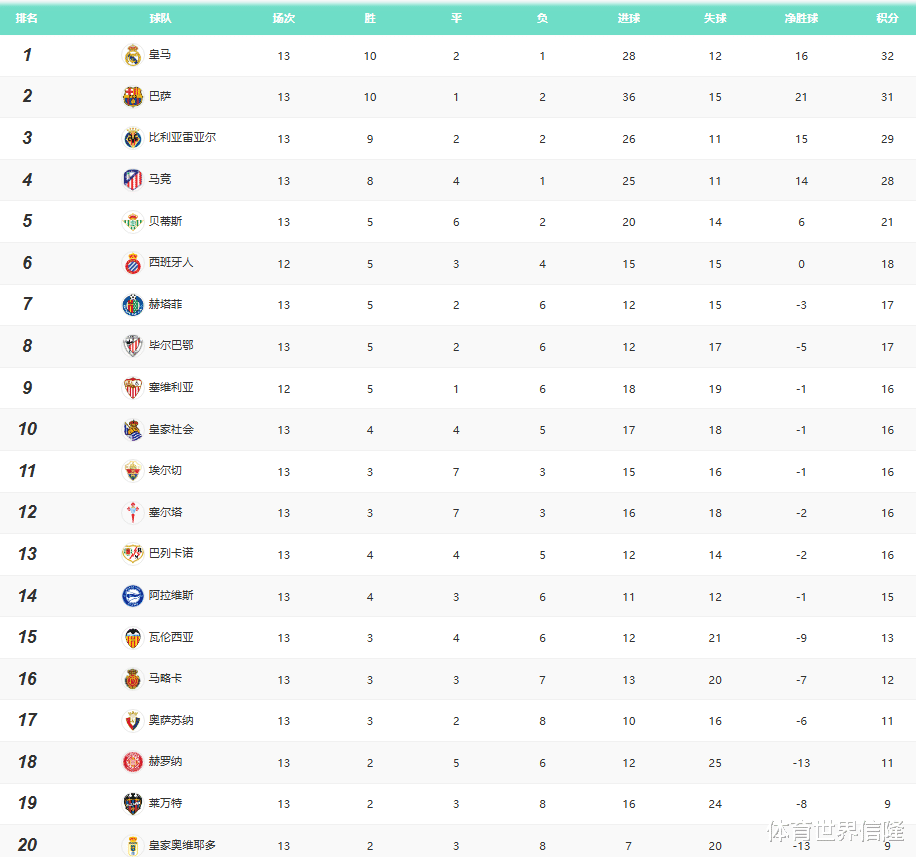The height and width of the screenshot is (857, 916).
Task: Click the Athletic Bilbao crest icon
Action: pyautogui.click(x=133, y=346)
